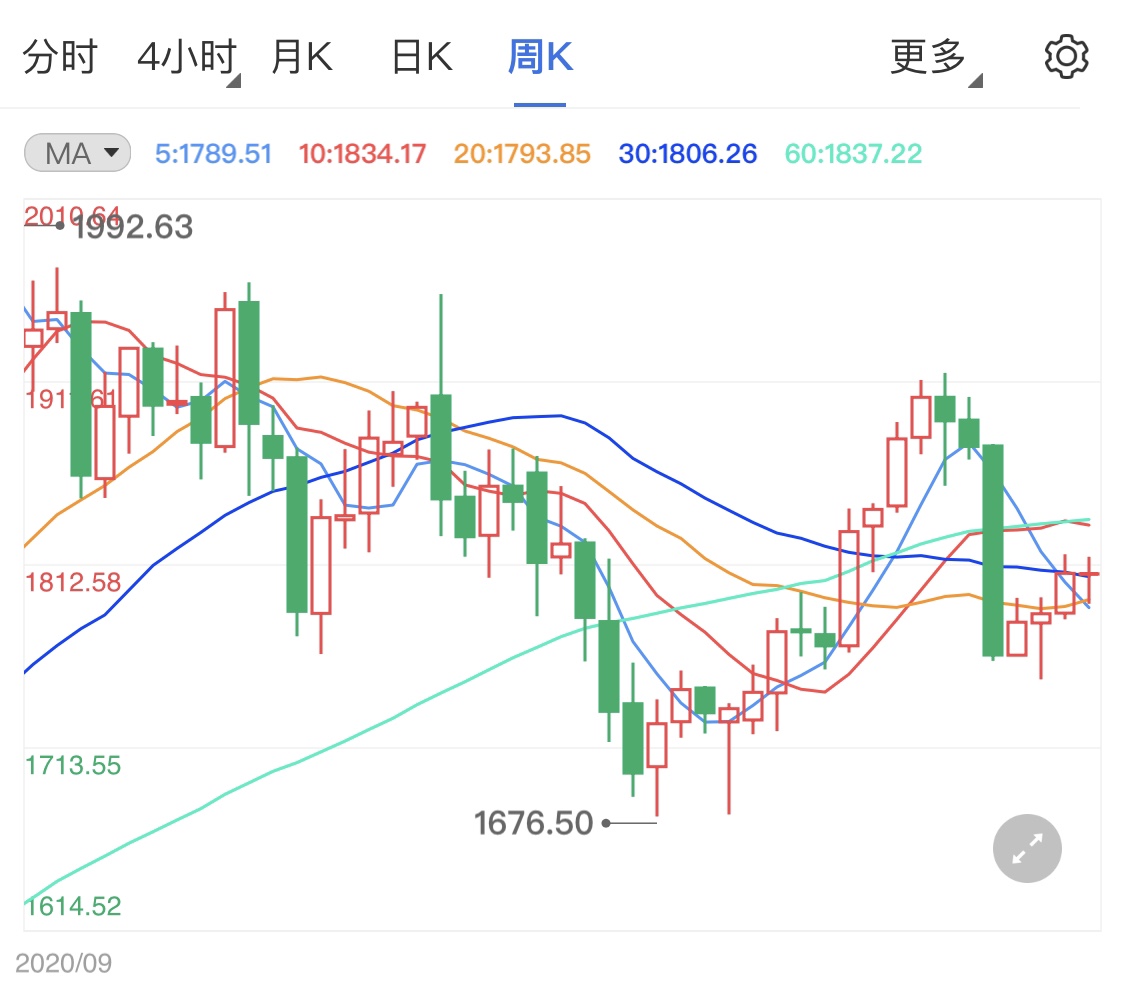Click the 1614.52 axis label
Screen dimensions: 1125x986
(x=72, y=906)
